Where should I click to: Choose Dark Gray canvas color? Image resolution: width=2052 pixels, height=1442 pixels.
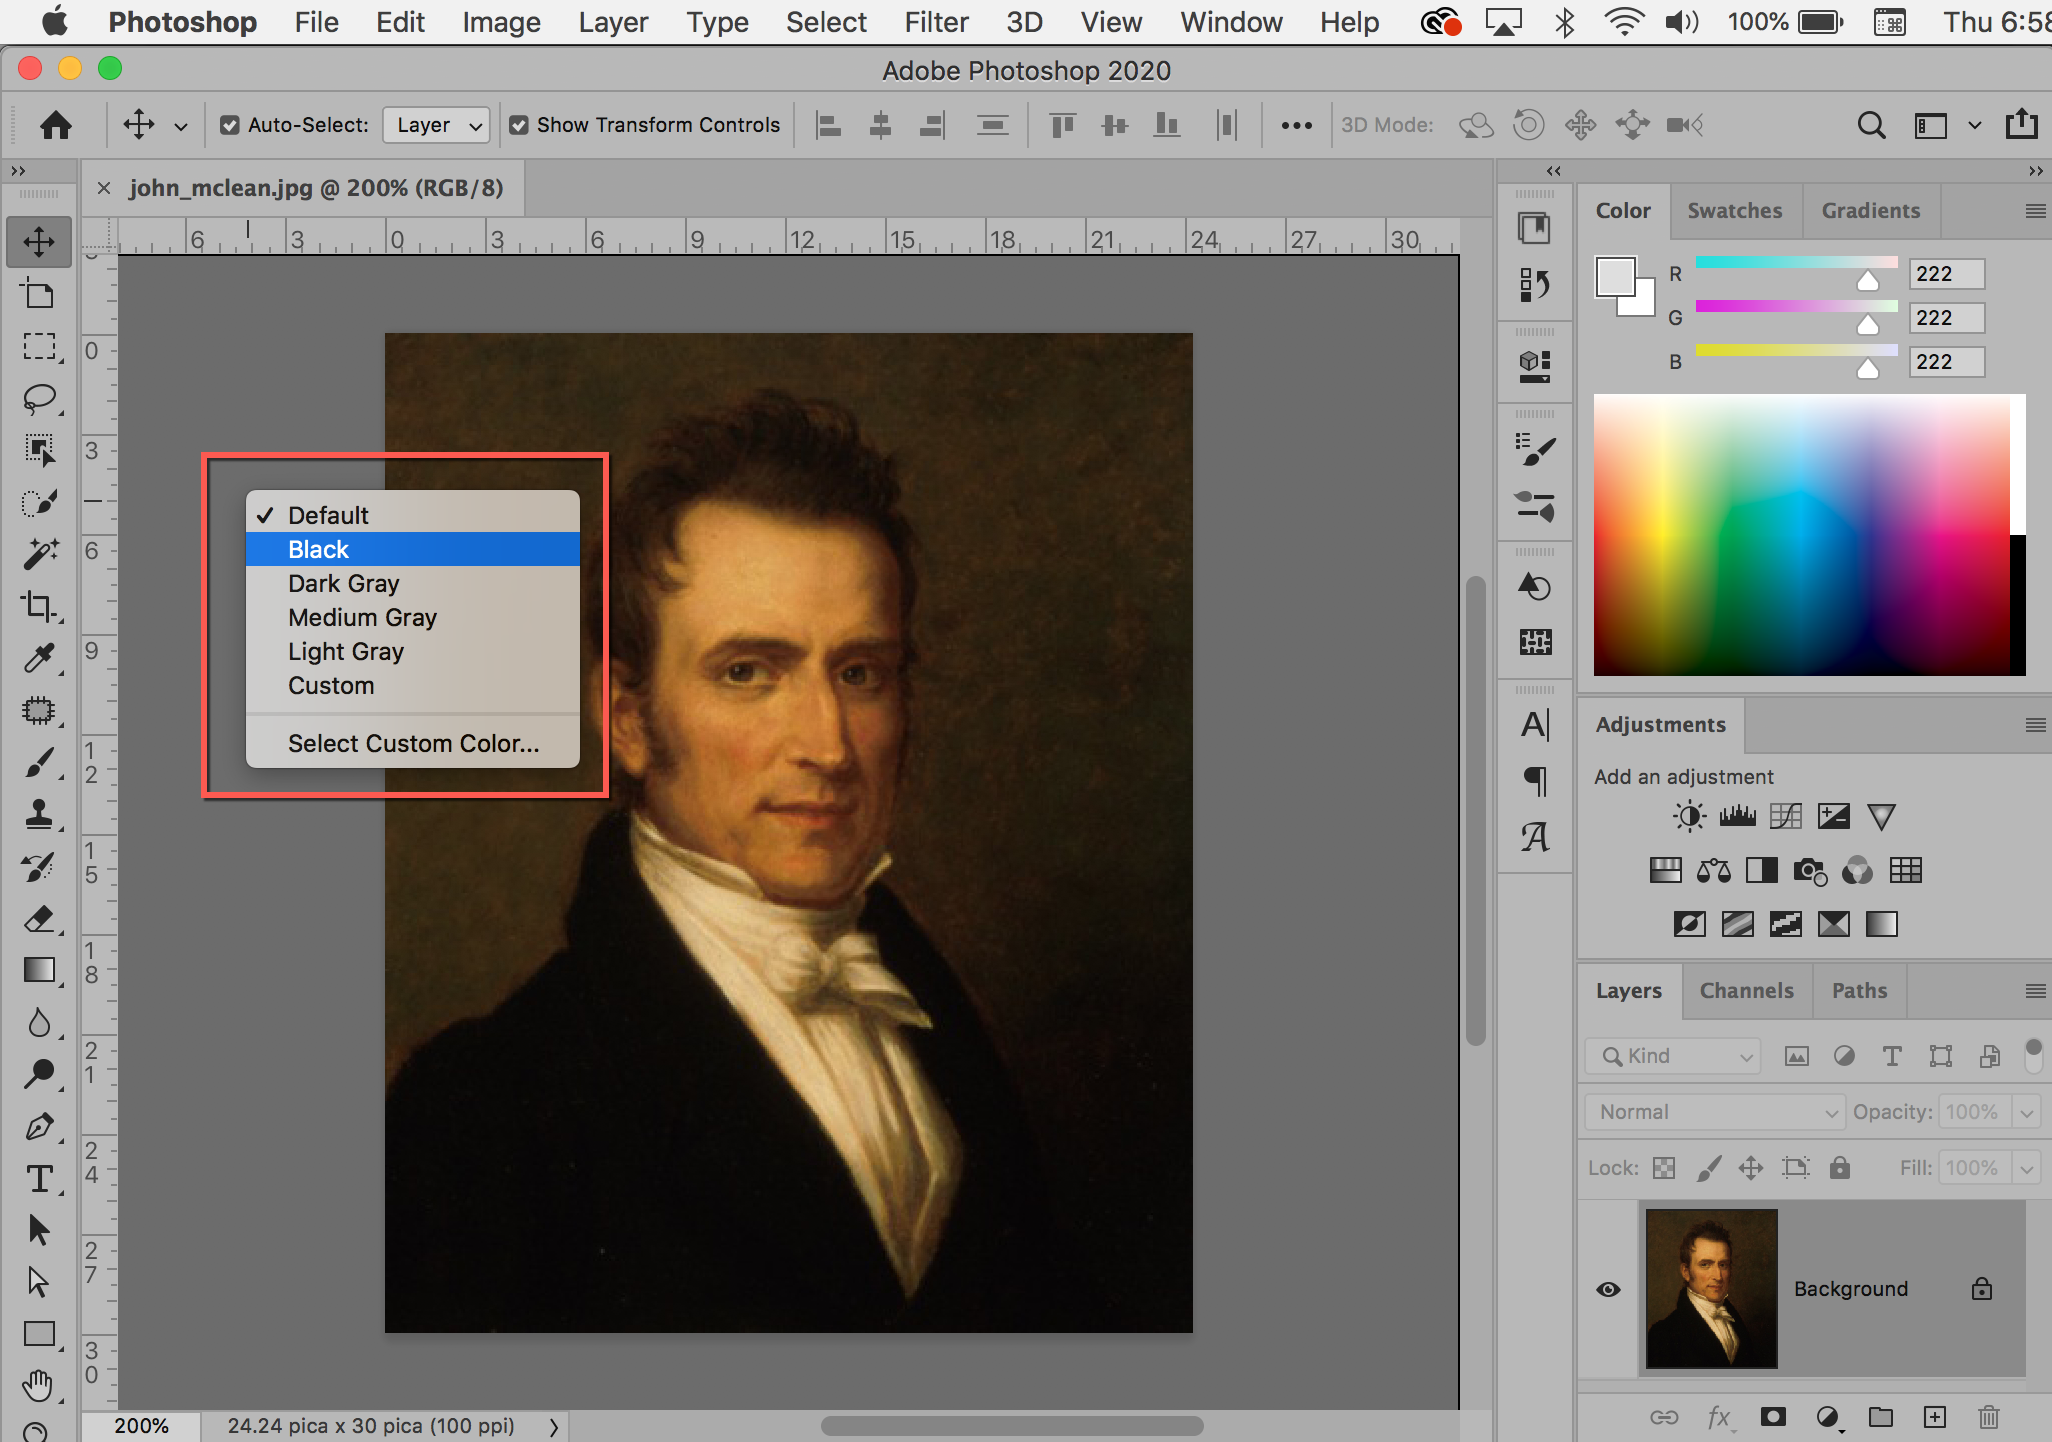[x=343, y=583]
